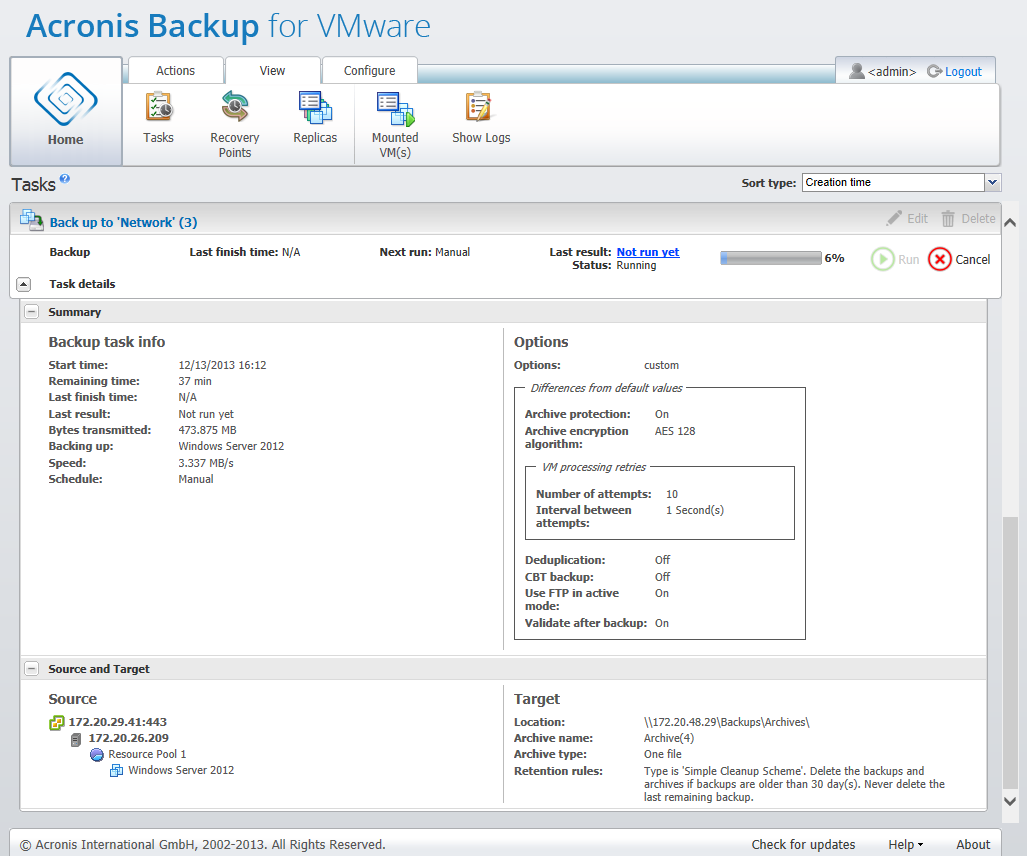Screen dimensions: 1027x856
Task: Click the archive type value 'One file'
Action: (662, 754)
